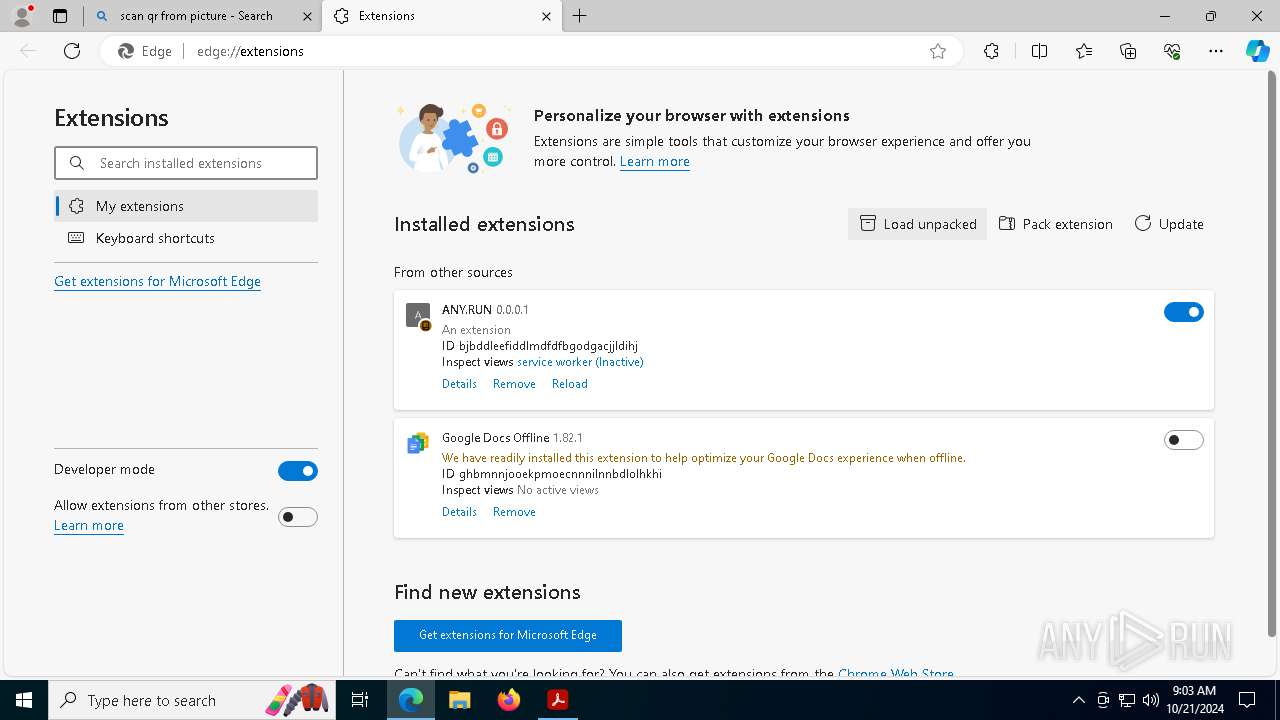Focus Search installed extensions field
Screen dimensions: 1280x720
186,163
